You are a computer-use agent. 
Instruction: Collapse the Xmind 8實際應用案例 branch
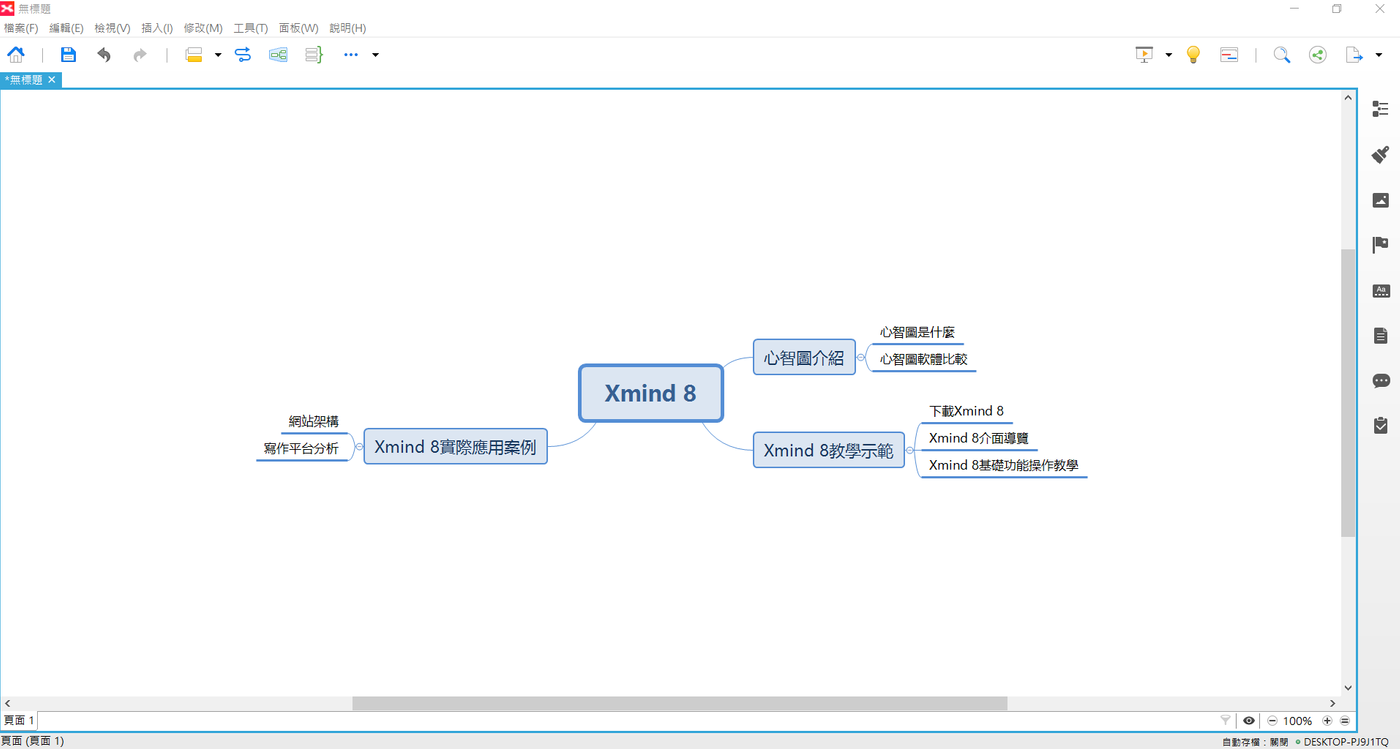pos(359,447)
